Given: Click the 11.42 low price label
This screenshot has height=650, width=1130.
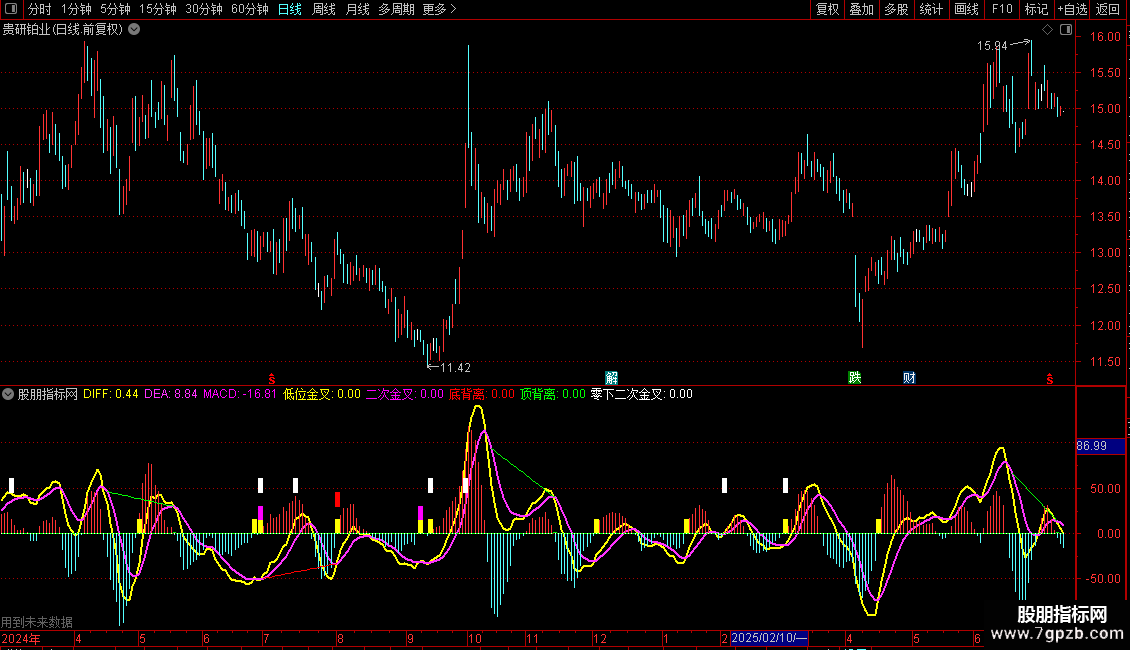Looking at the screenshot, I should [455, 368].
